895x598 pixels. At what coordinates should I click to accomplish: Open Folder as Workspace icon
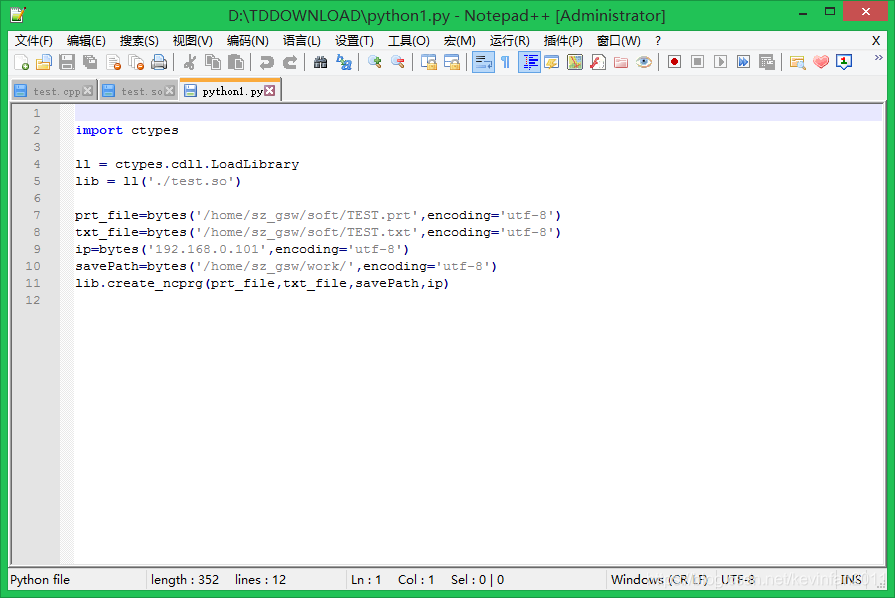pyautogui.click(x=621, y=62)
